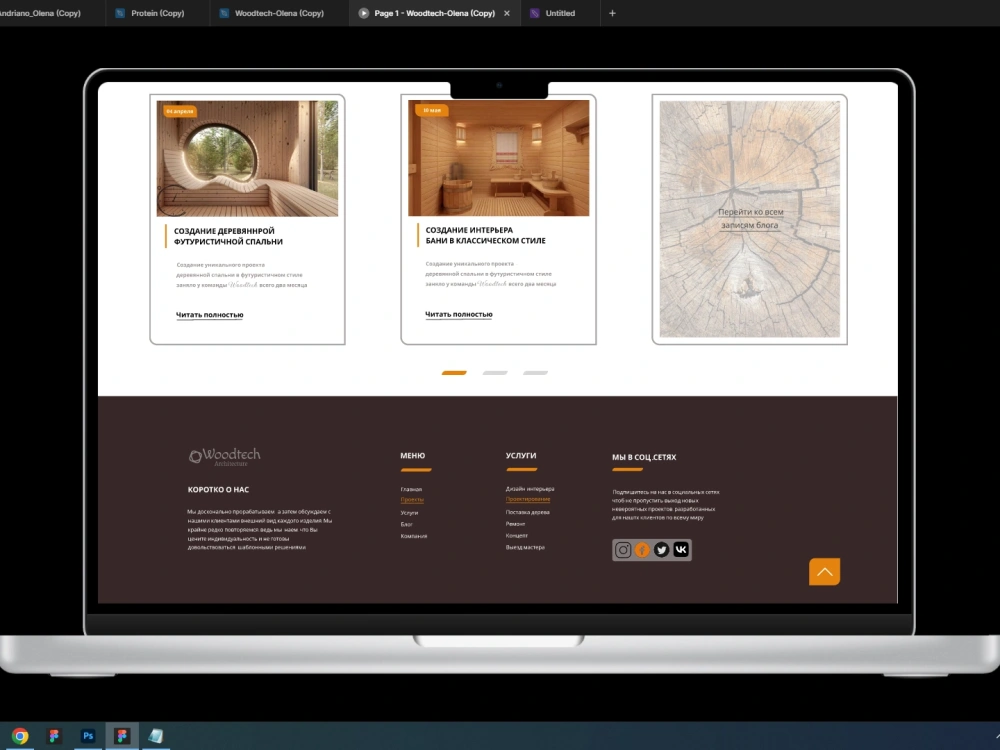Screen dimensions: 1000x750
Task: Click the Концепт service link
Action: [x=517, y=536]
